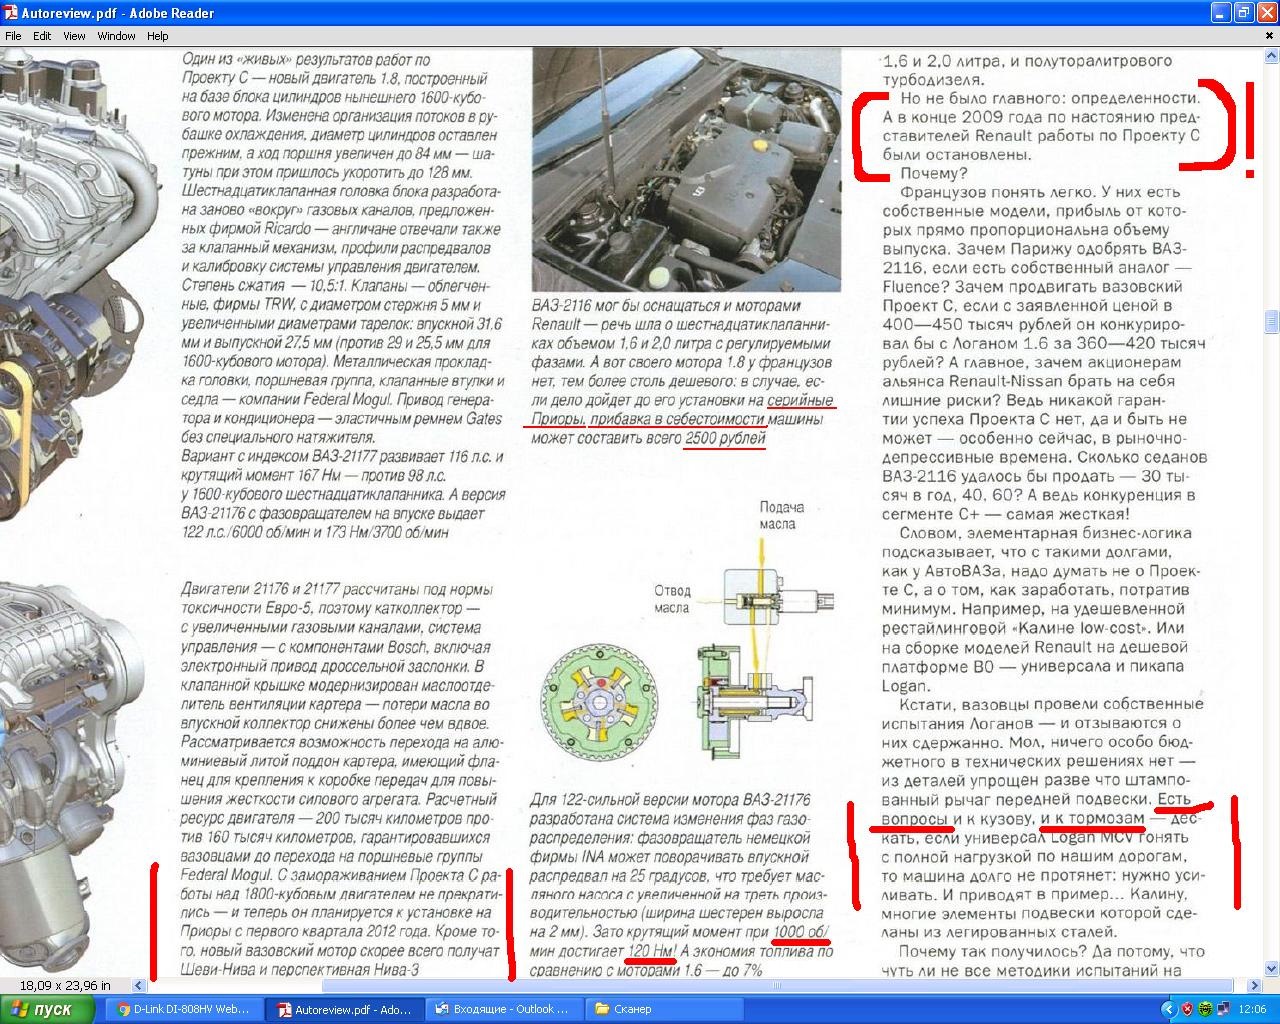The height and width of the screenshot is (1024, 1280).
Task: Open the Window menu
Action: point(116,36)
